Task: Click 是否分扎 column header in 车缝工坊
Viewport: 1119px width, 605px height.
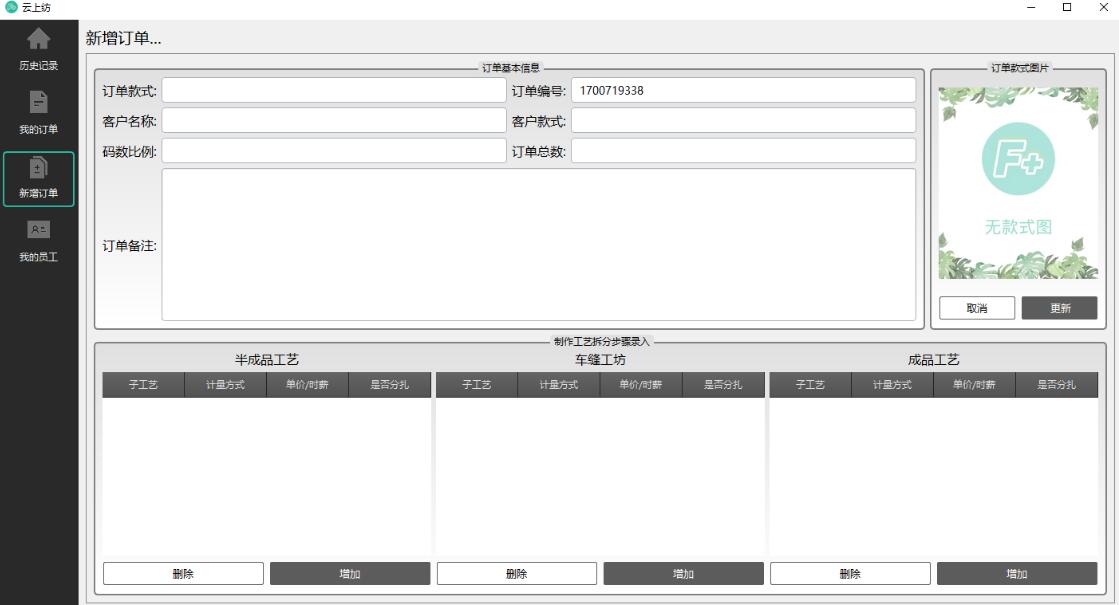Action: tap(724, 385)
